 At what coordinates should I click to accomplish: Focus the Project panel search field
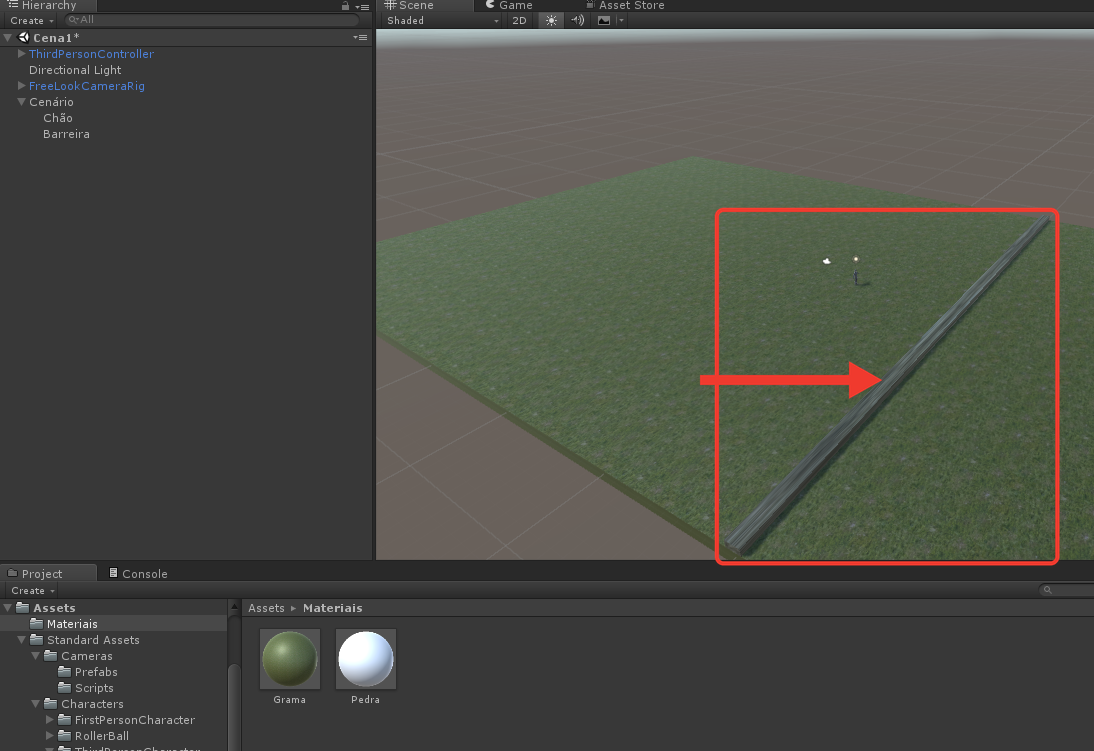click(x=1066, y=590)
